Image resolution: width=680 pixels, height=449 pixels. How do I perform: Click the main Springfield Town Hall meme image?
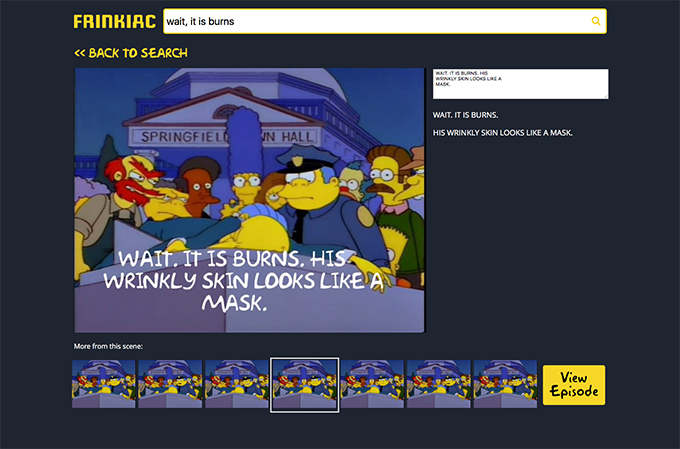[x=249, y=200]
